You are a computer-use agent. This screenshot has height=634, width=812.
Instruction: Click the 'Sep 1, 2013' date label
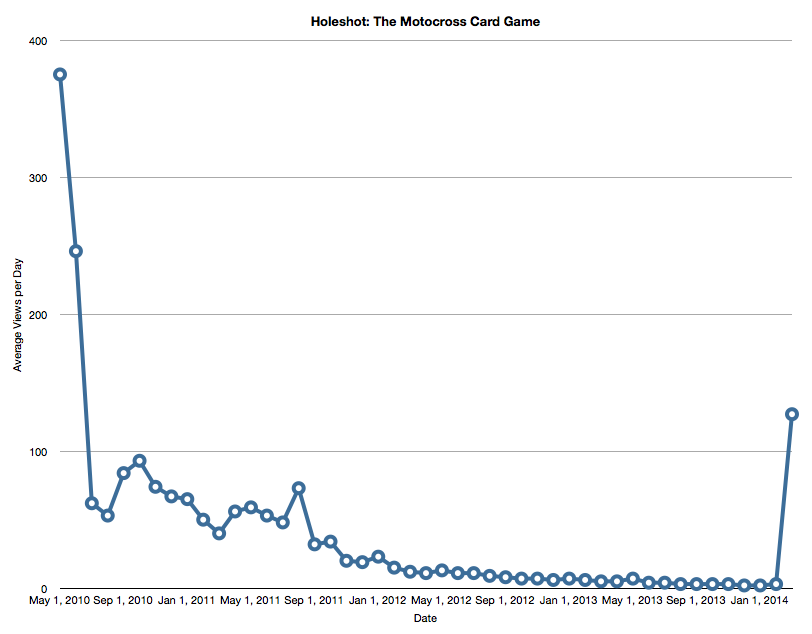coord(696,600)
